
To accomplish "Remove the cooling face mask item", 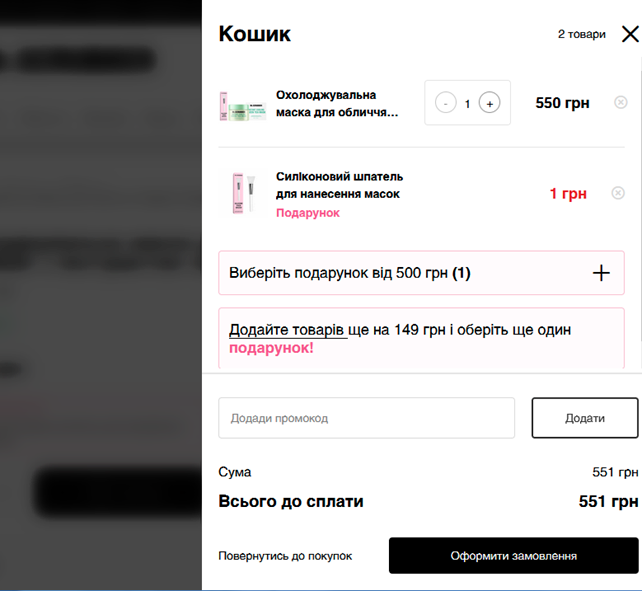I will [621, 102].
